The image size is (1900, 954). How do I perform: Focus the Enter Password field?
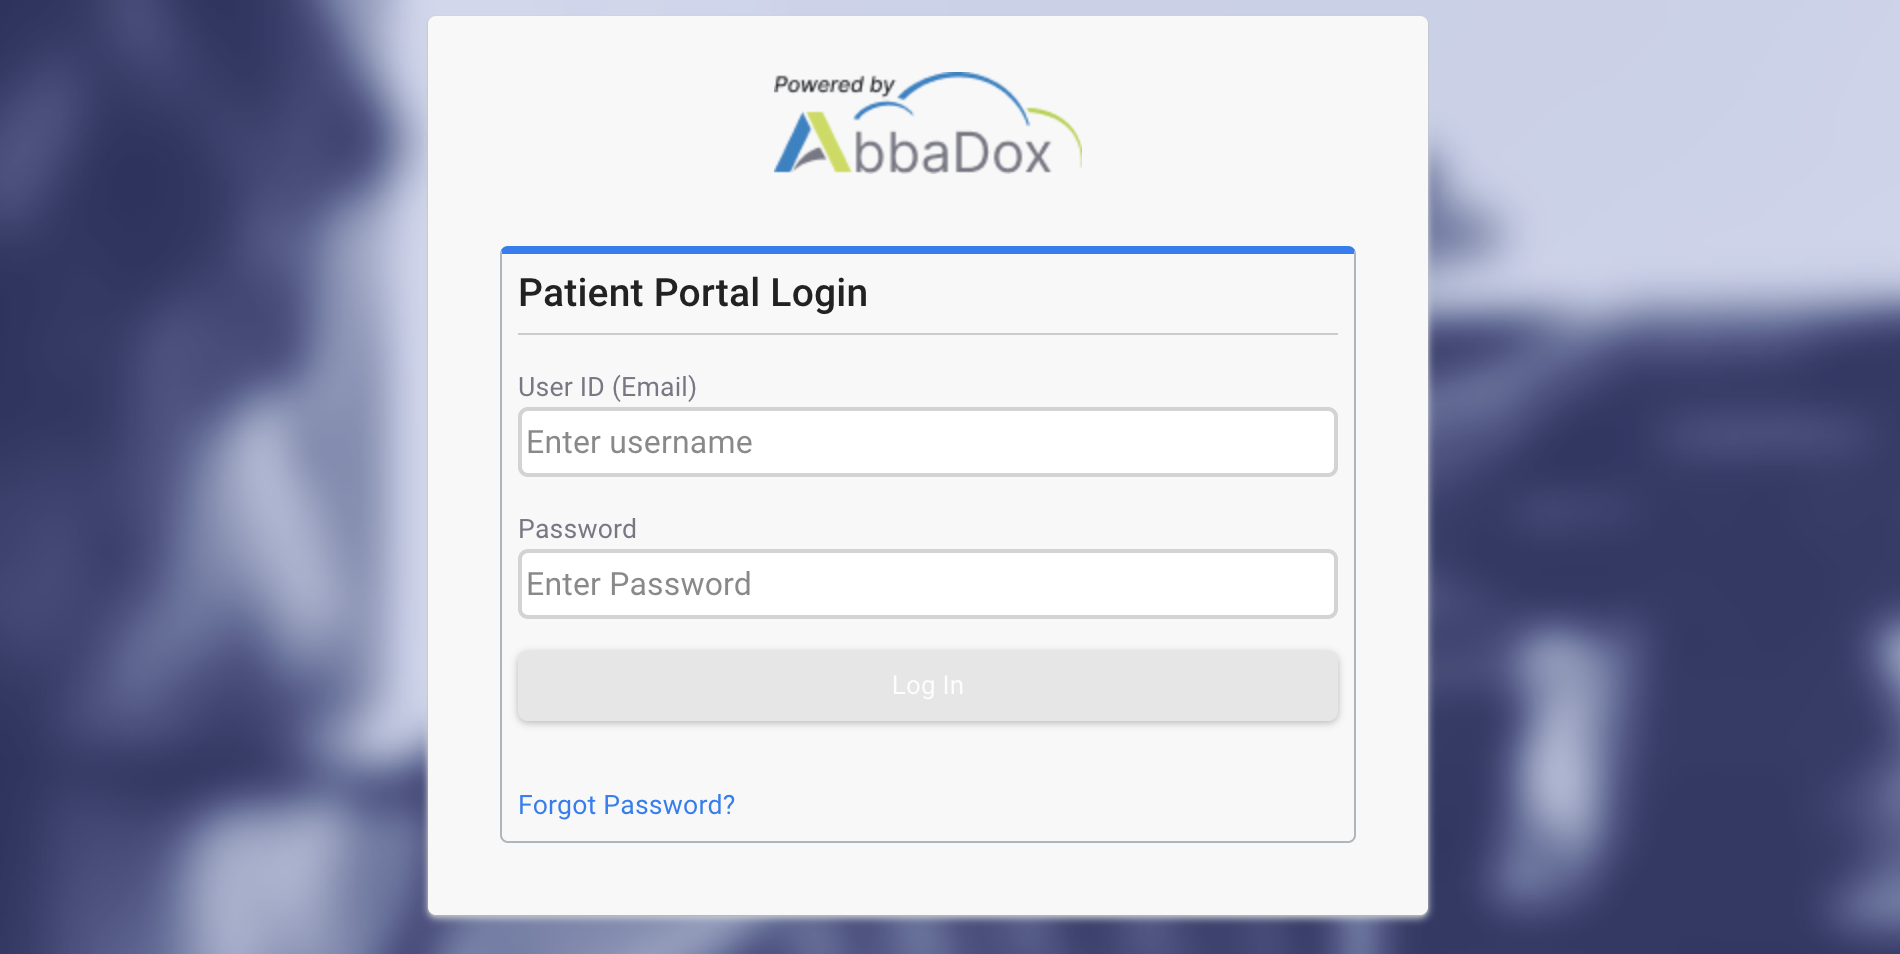[x=927, y=584]
